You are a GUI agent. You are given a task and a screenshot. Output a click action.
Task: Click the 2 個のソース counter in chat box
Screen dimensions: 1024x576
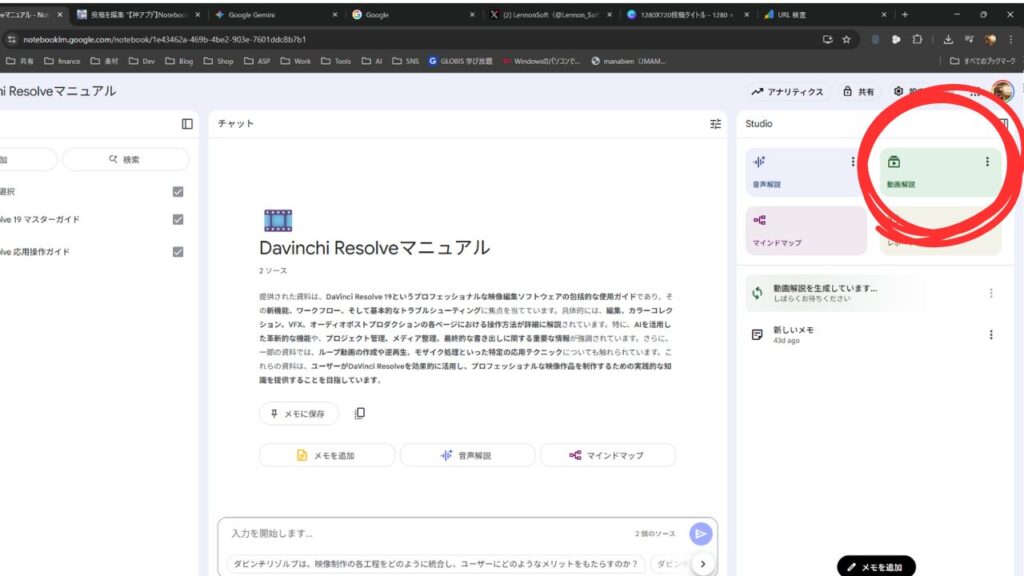655,534
